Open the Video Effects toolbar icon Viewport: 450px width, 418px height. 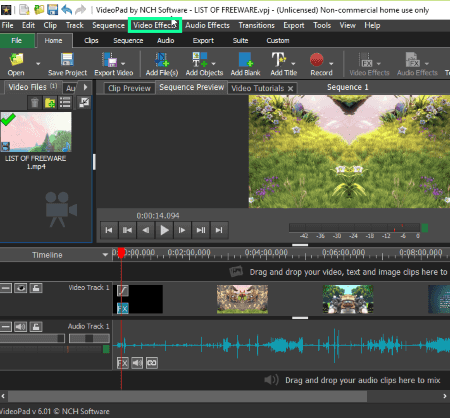[366, 60]
